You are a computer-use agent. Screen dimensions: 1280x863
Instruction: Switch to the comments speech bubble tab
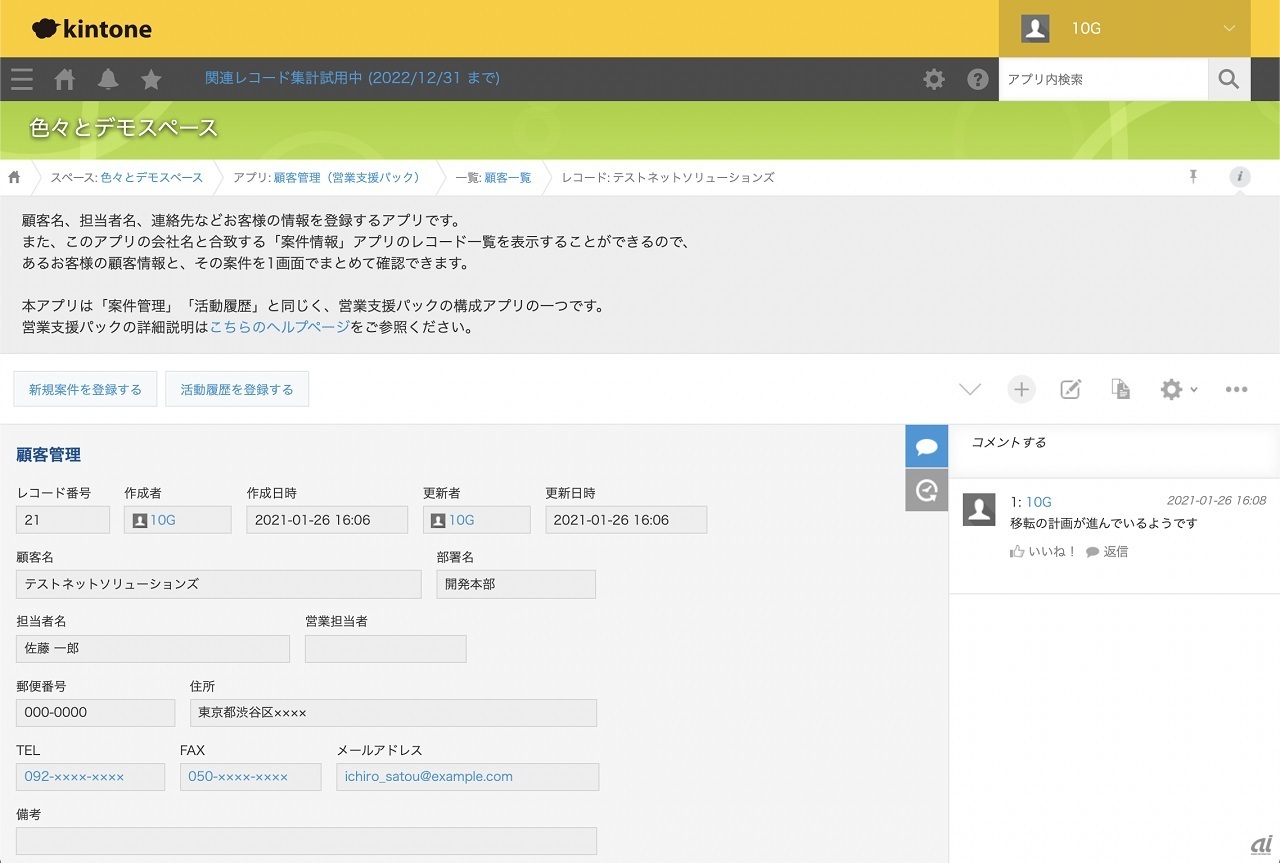pyautogui.click(x=926, y=446)
